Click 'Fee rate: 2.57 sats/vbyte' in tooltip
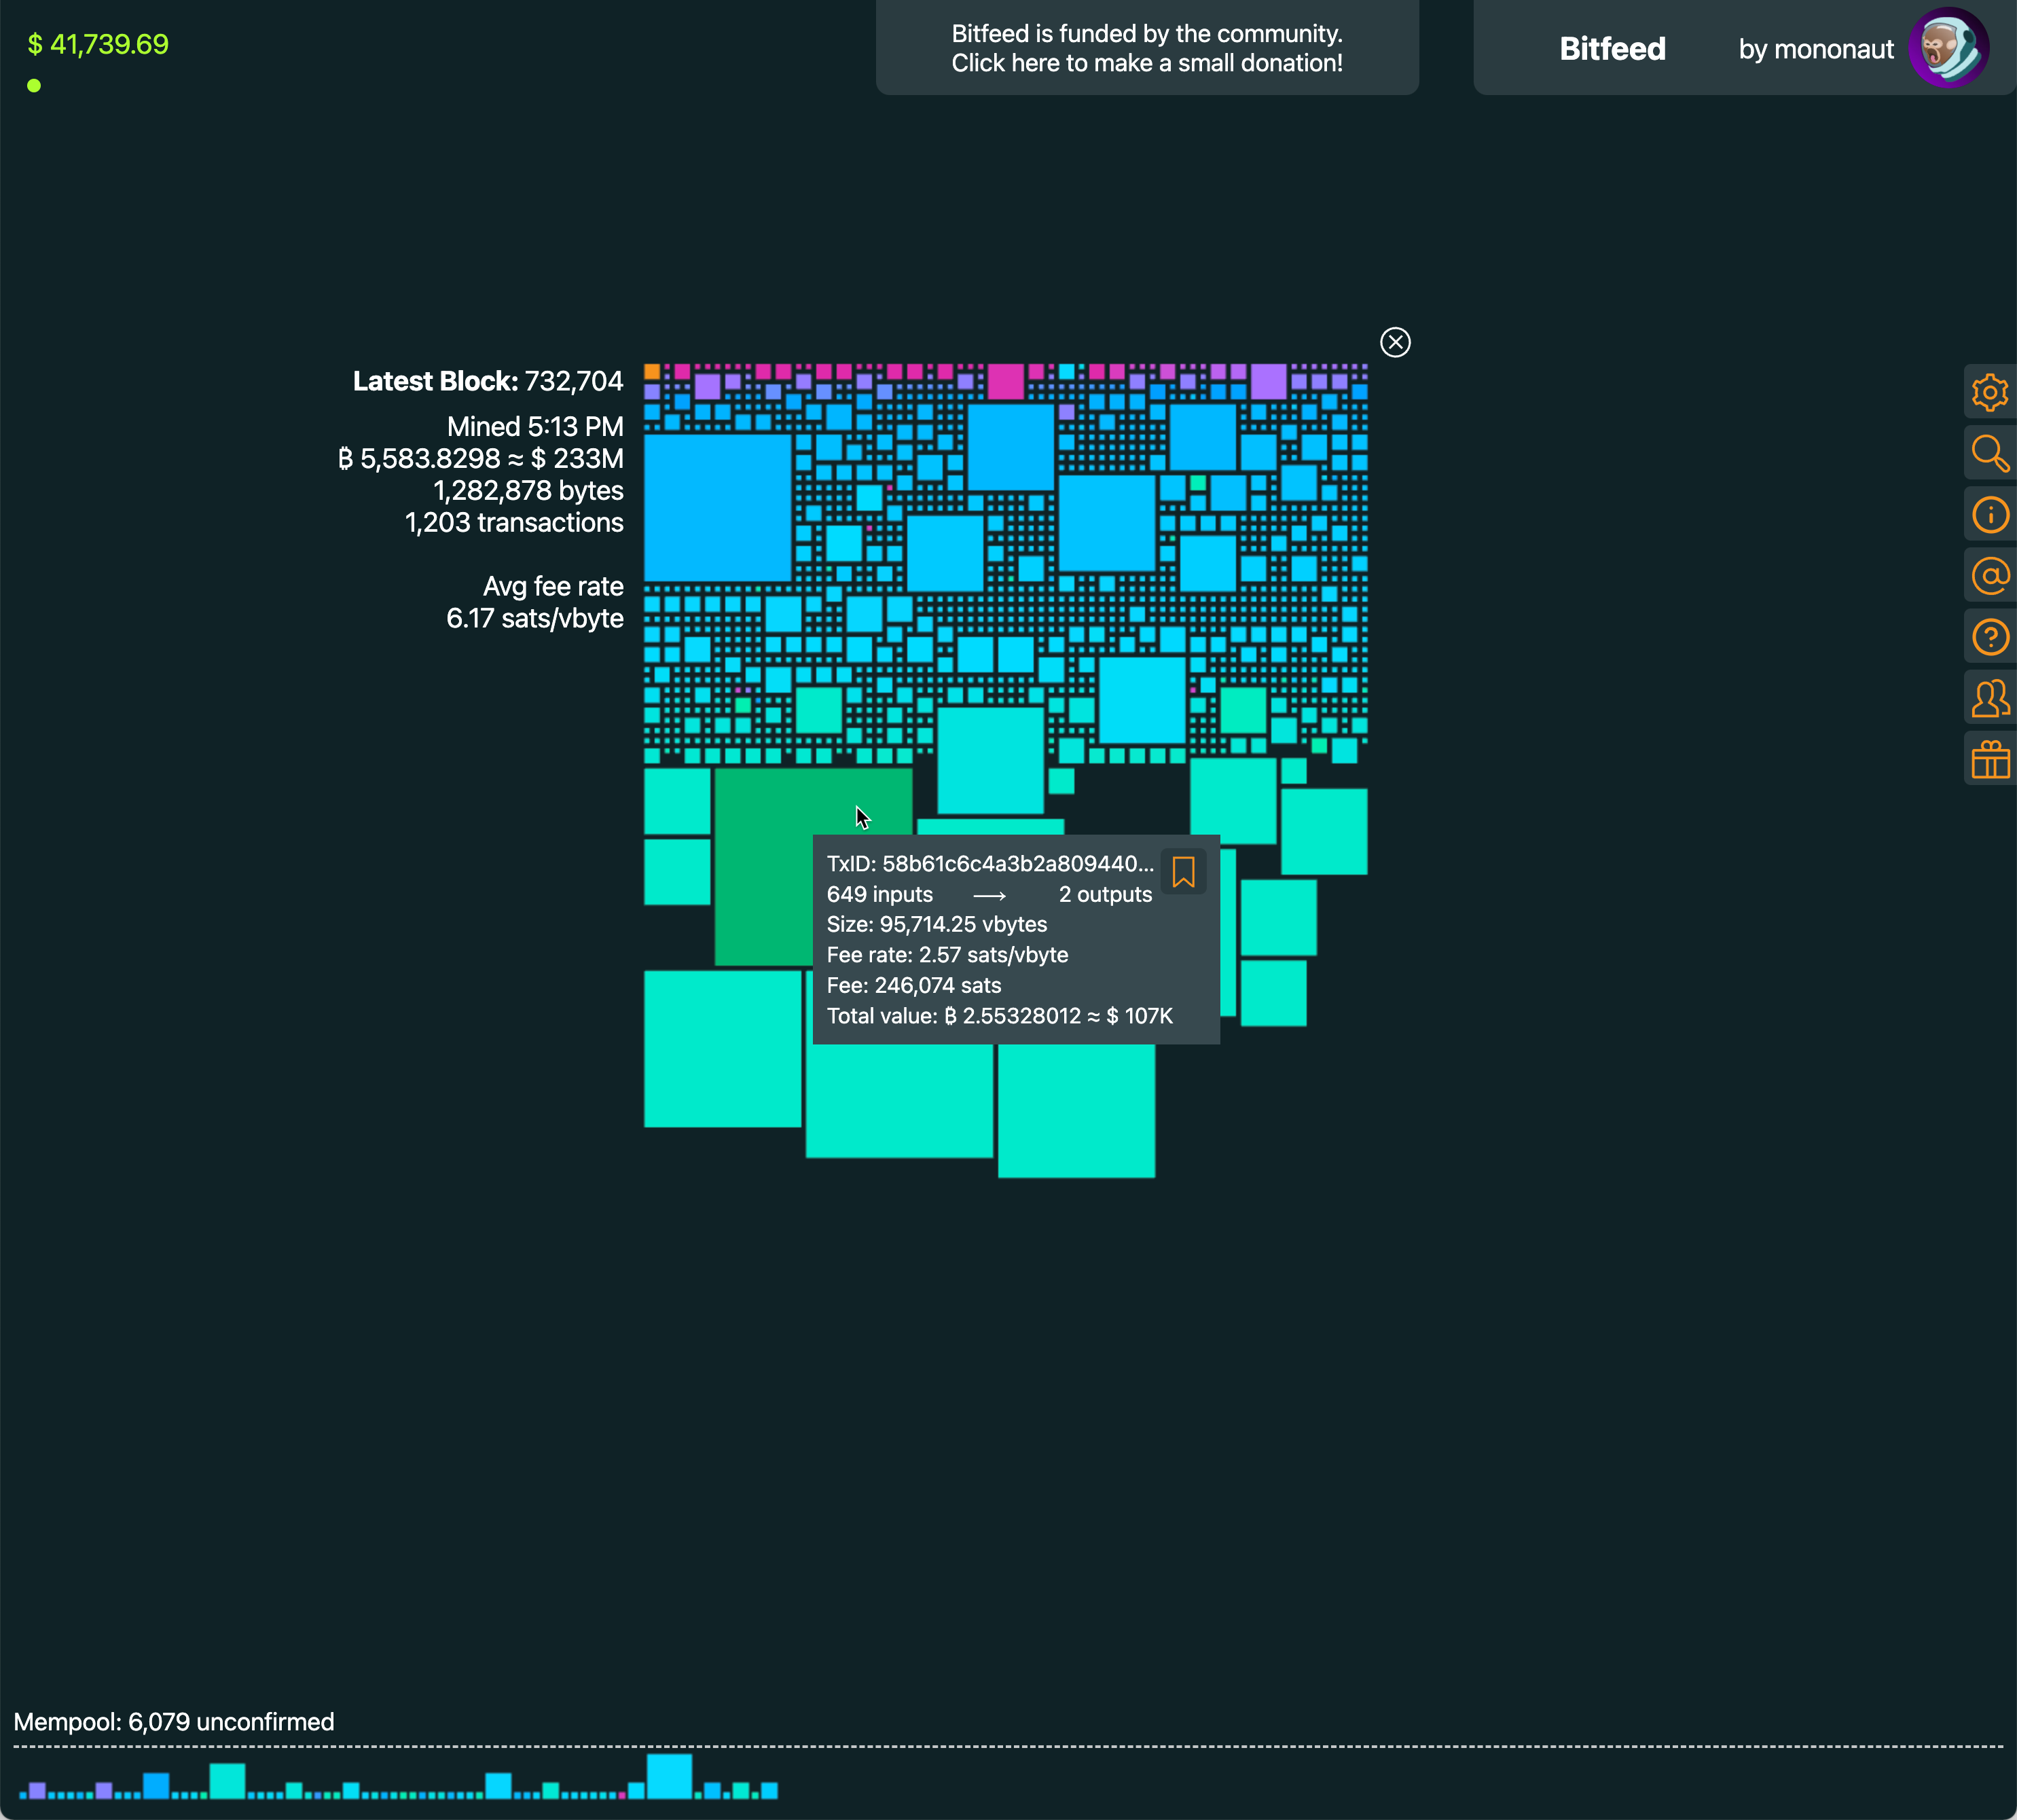 click(x=947, y=955)
